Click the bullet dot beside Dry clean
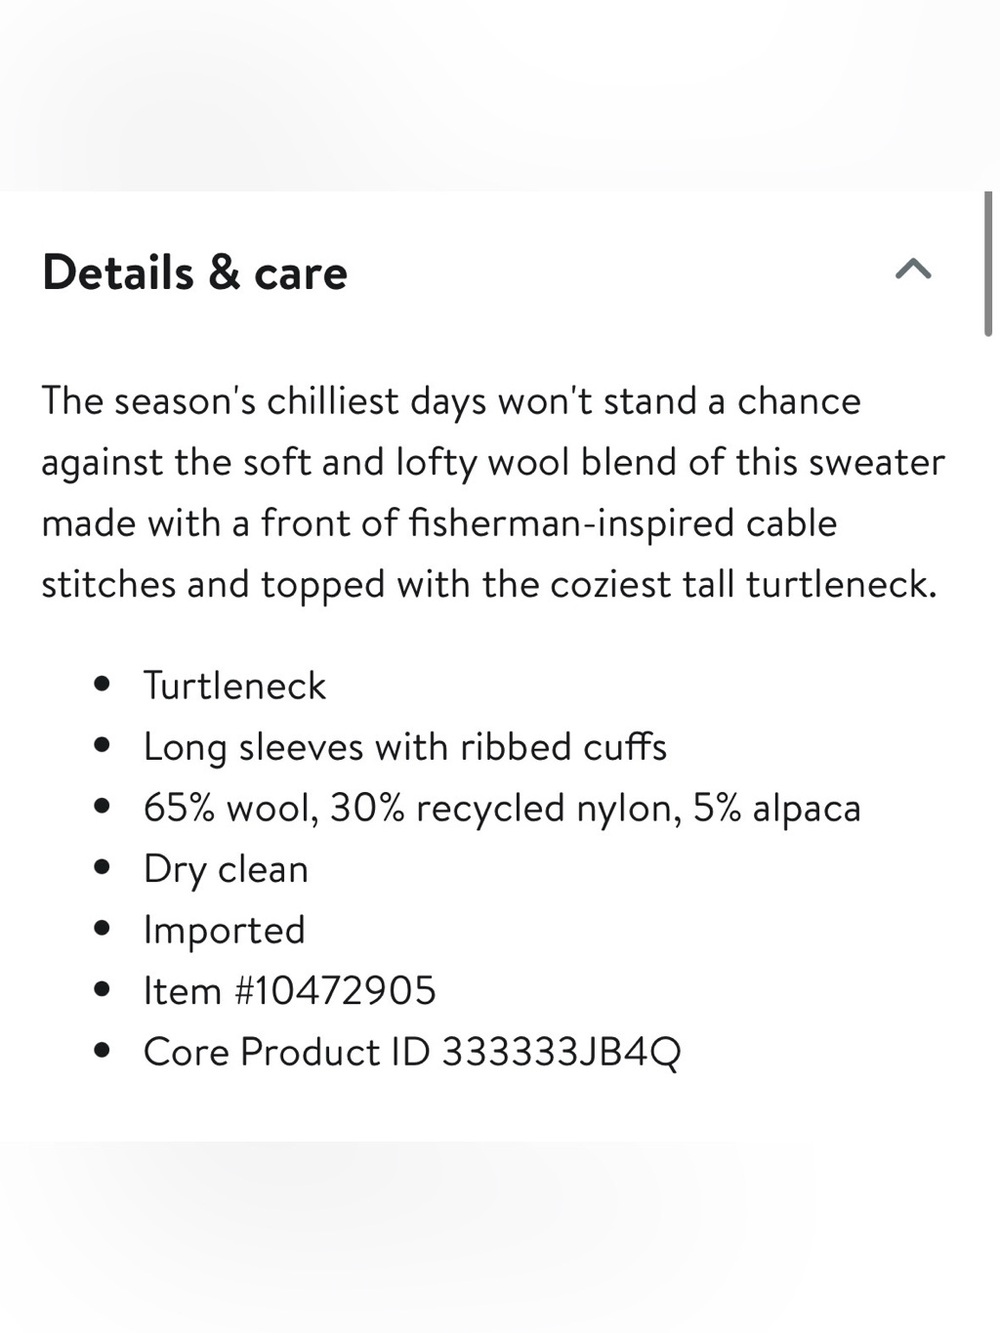 [101, 868]
